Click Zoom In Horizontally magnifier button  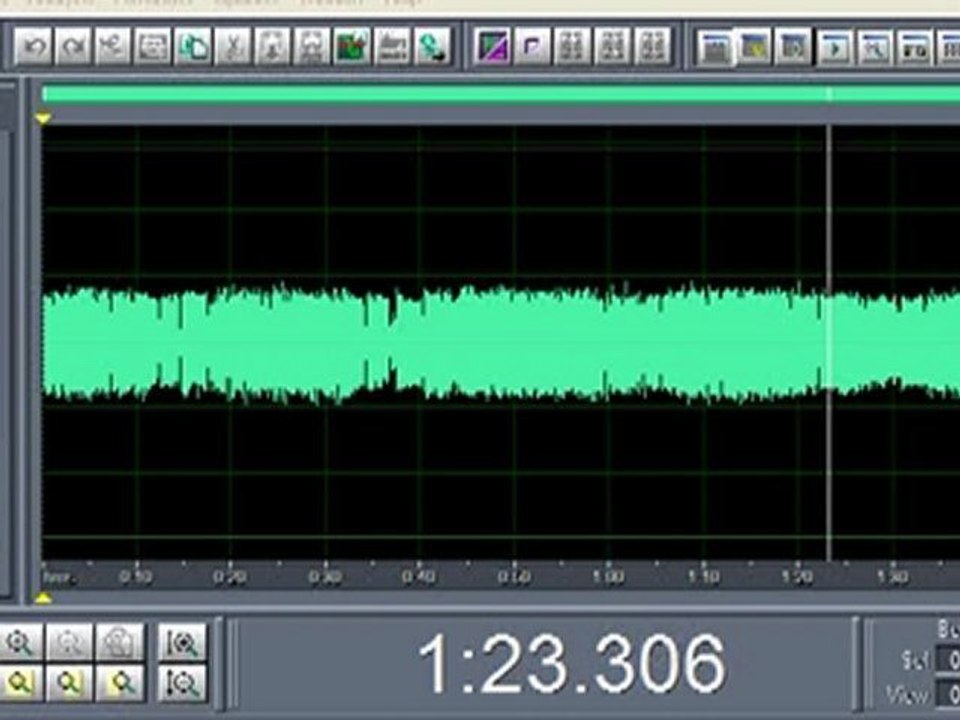[20, 642]
